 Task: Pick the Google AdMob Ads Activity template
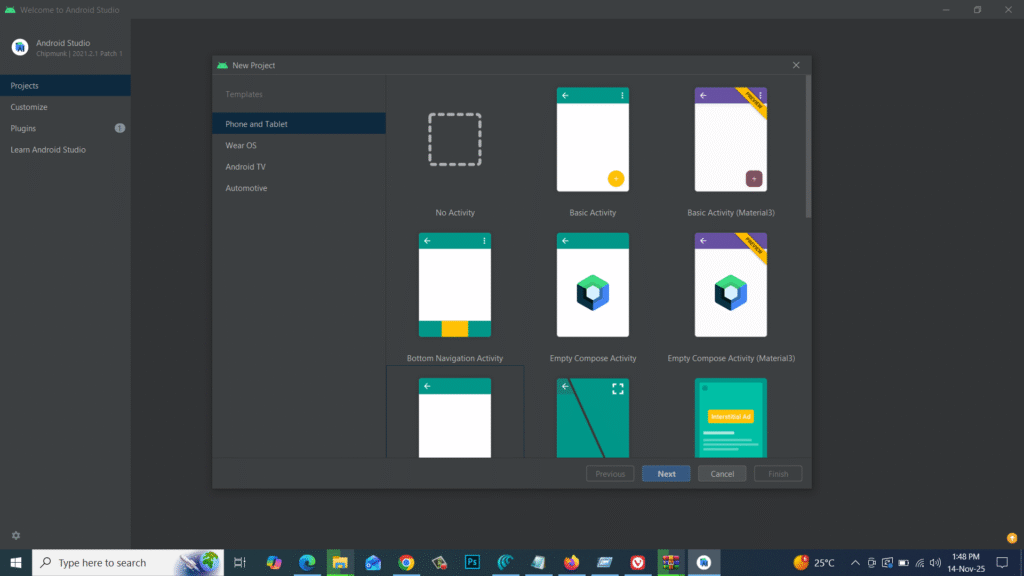pos(730,420)
